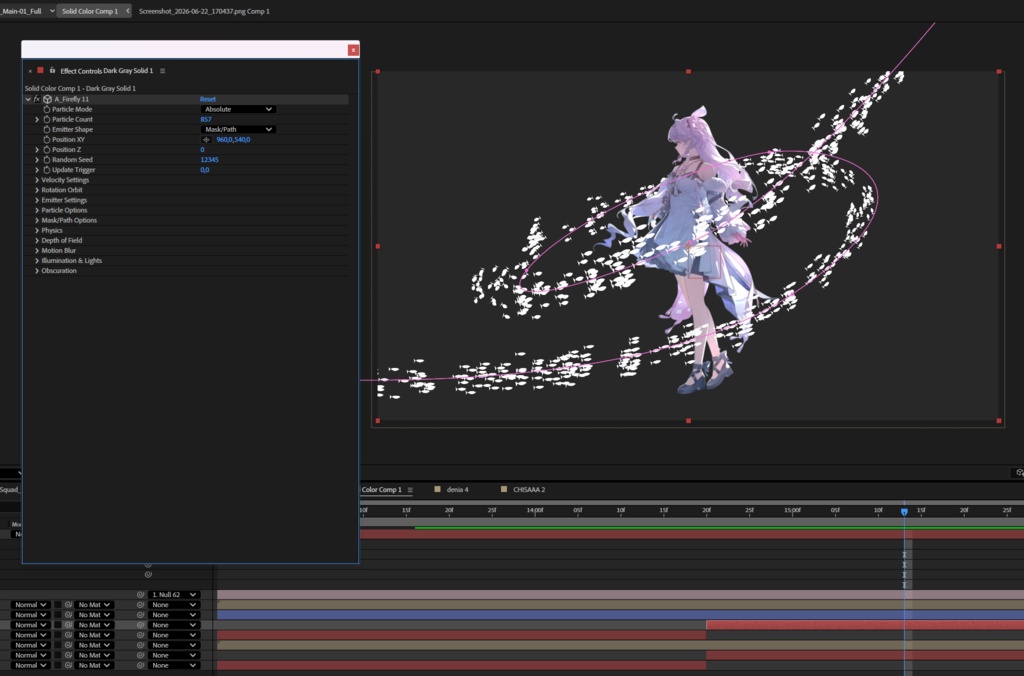Expand the Random Seed property
This screenshot has height=676, width=1024.
(37, 159)
